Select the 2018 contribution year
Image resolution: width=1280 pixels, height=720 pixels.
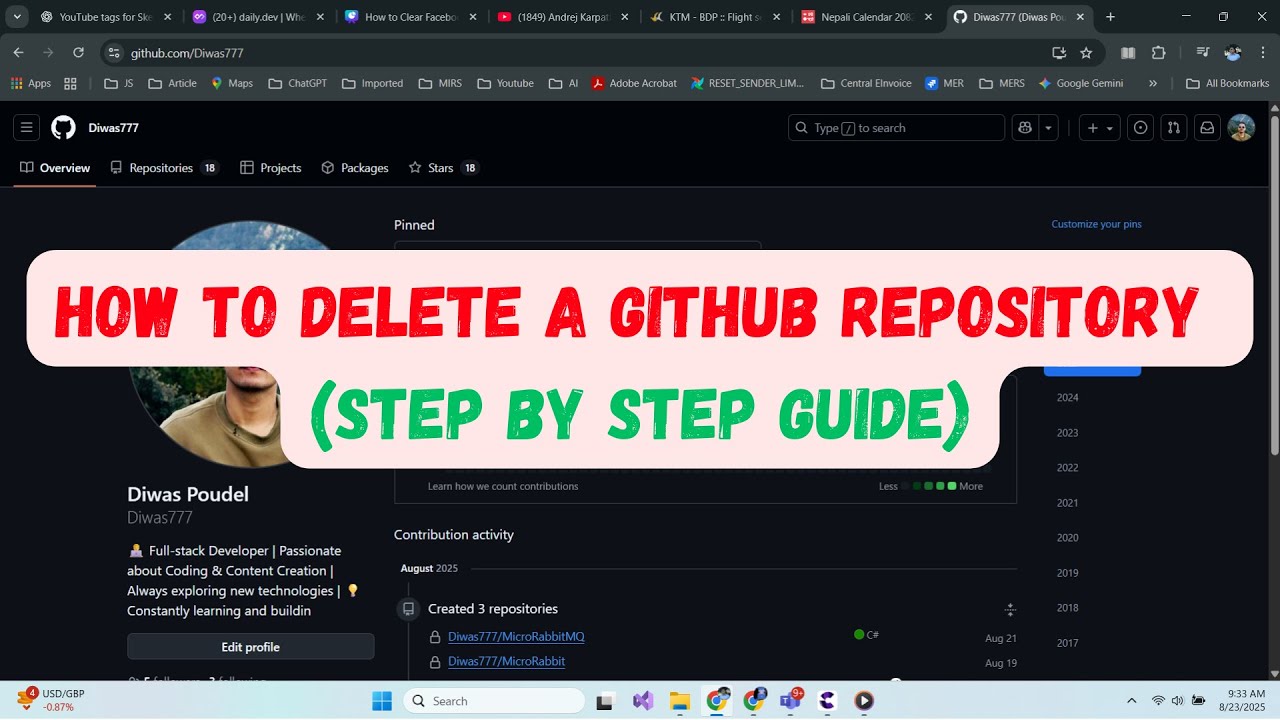click(x=1067, y=607)
